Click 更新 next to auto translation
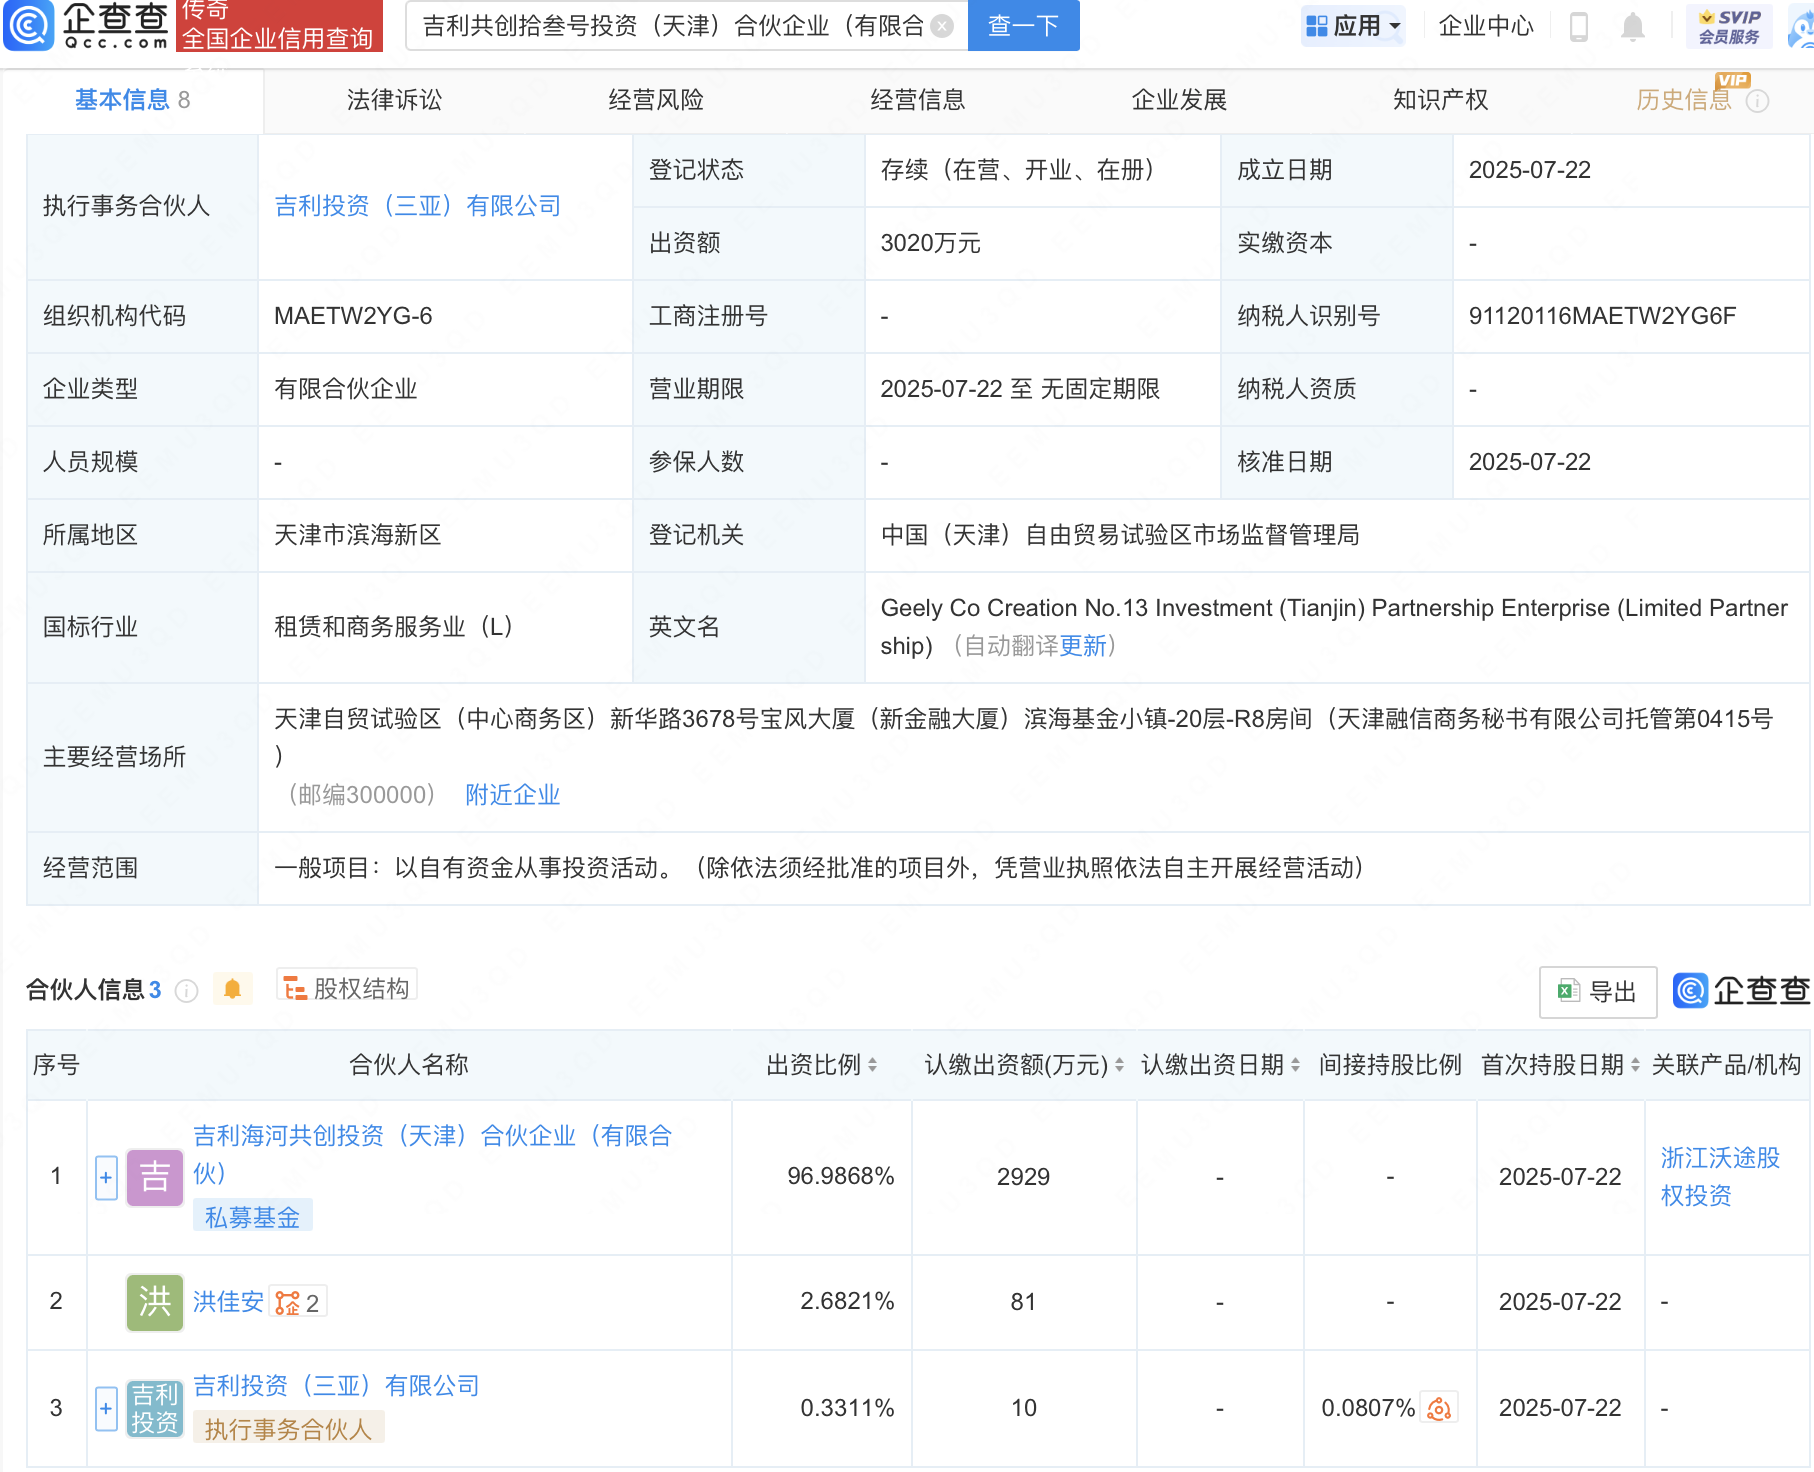This screenshot has width=1814, height=1472. click(1083, 646)
